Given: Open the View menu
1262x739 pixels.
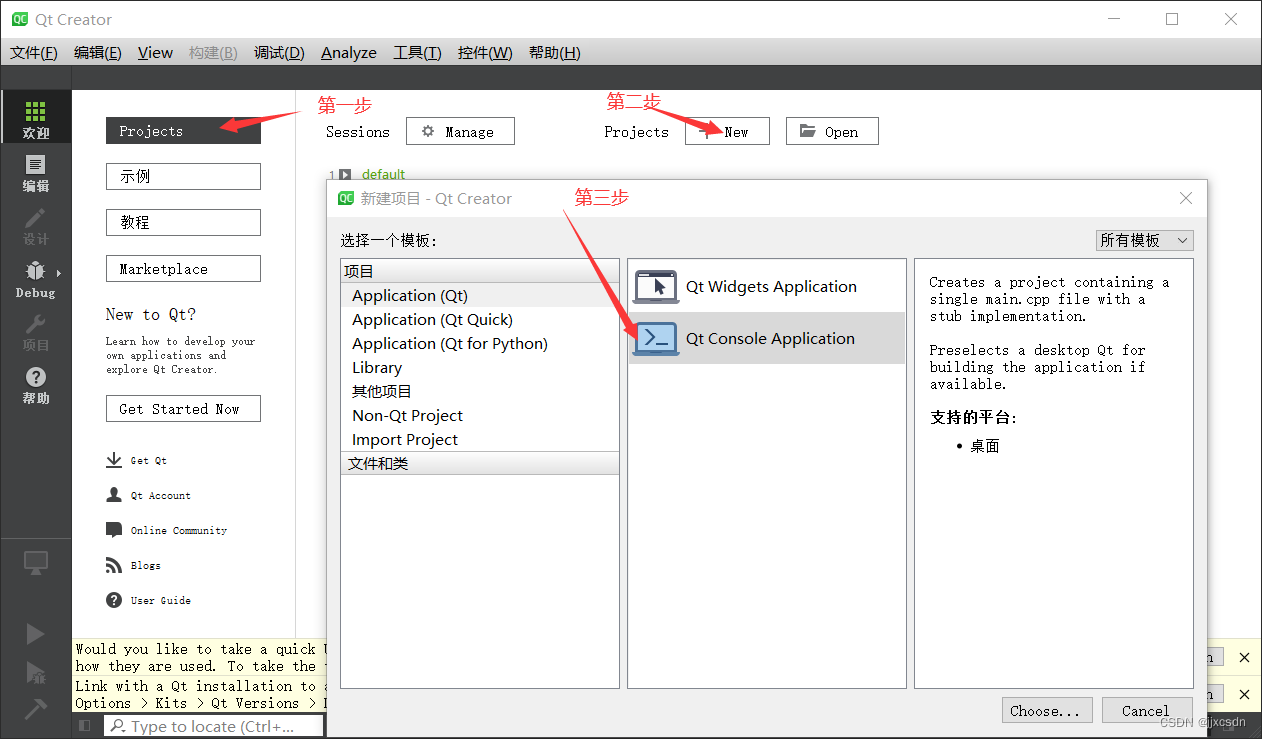Looking at the screenshot, I should [155, 52].
